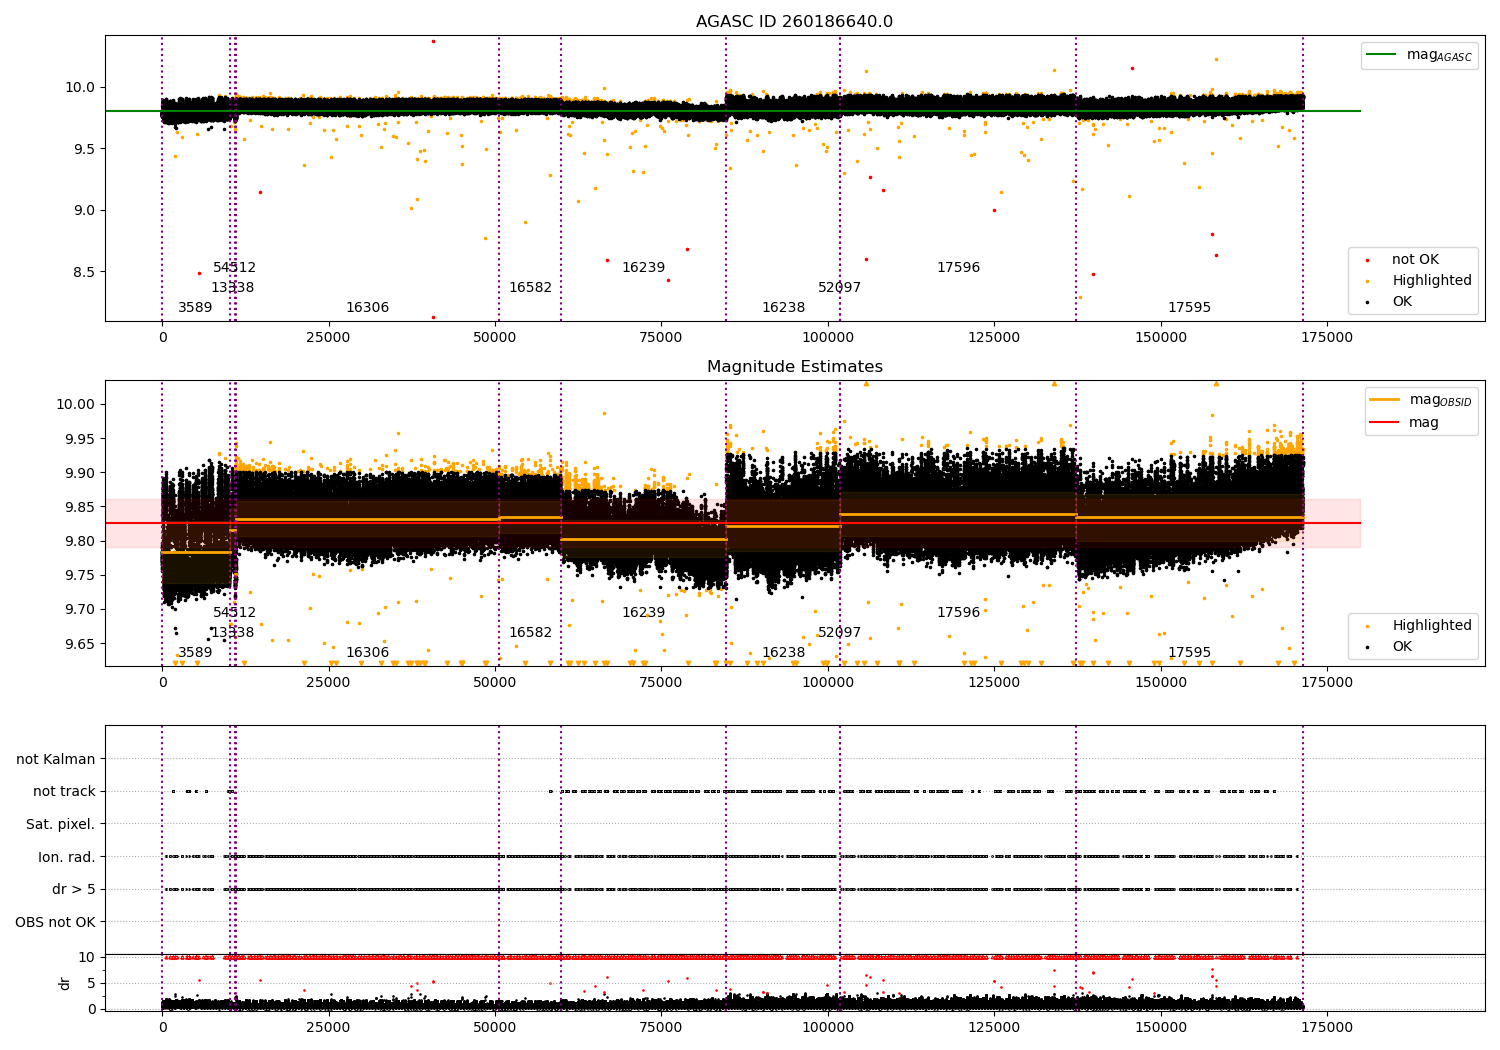Click obsid label '54512' in top plot
The image size is (1500, 1050).
(x=234, y=268)
